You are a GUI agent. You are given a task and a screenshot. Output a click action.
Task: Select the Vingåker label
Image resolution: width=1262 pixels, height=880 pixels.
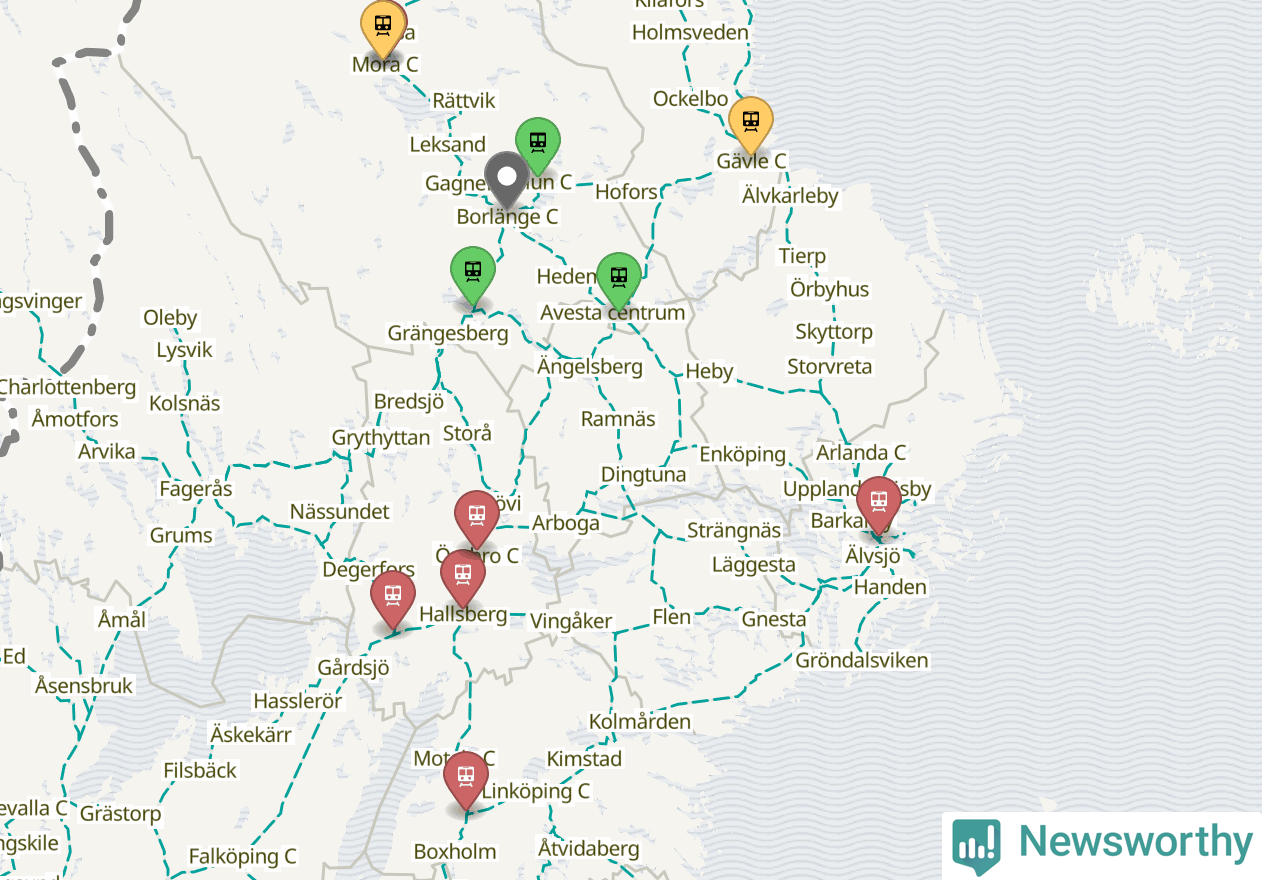[571, 621]
